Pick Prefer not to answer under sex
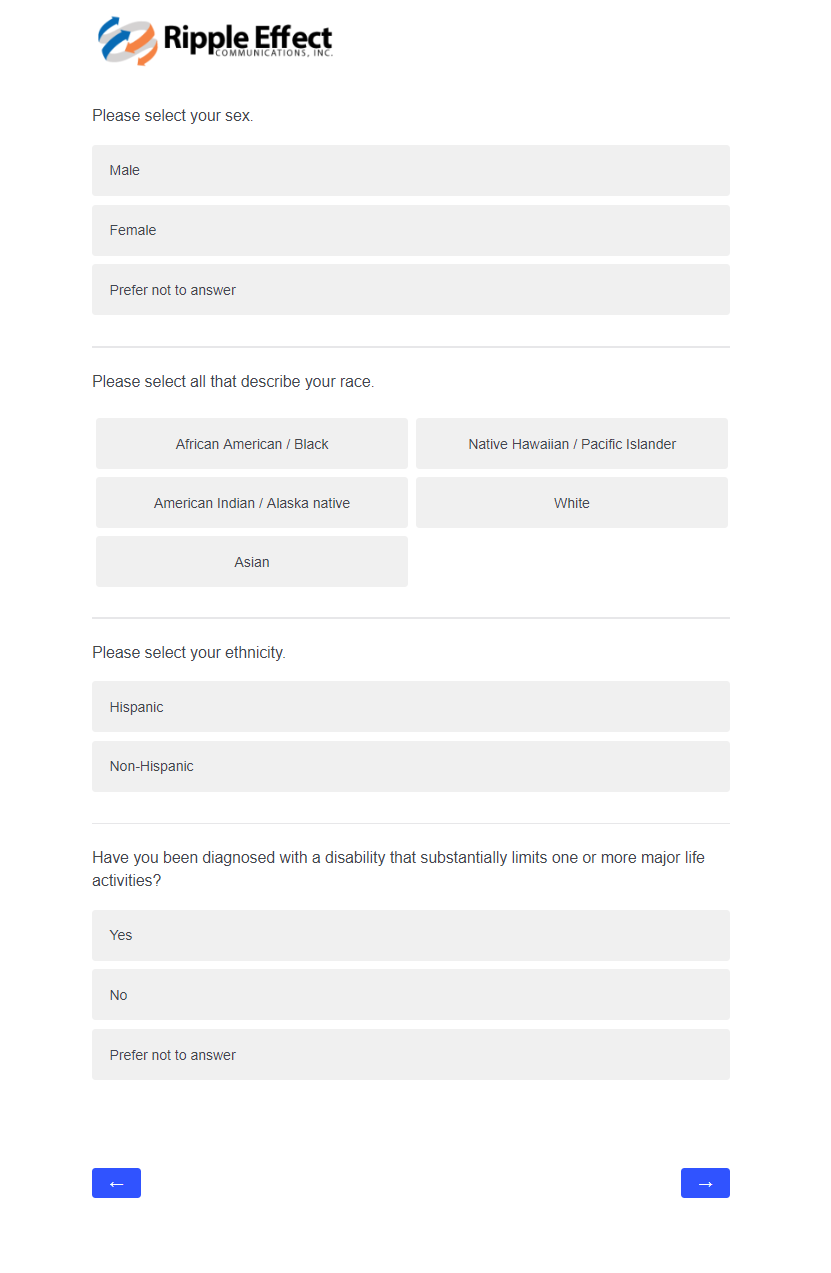831x1273 pixels. pyautogui.click(x=410, y=290)
